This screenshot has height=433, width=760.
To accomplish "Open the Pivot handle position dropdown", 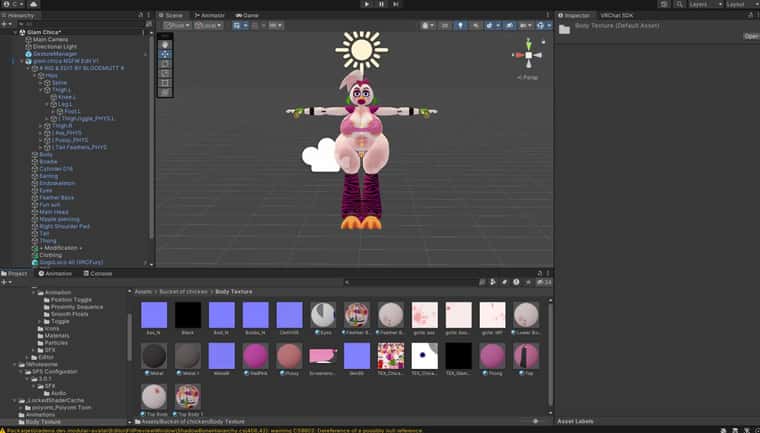I will [177, 25].
